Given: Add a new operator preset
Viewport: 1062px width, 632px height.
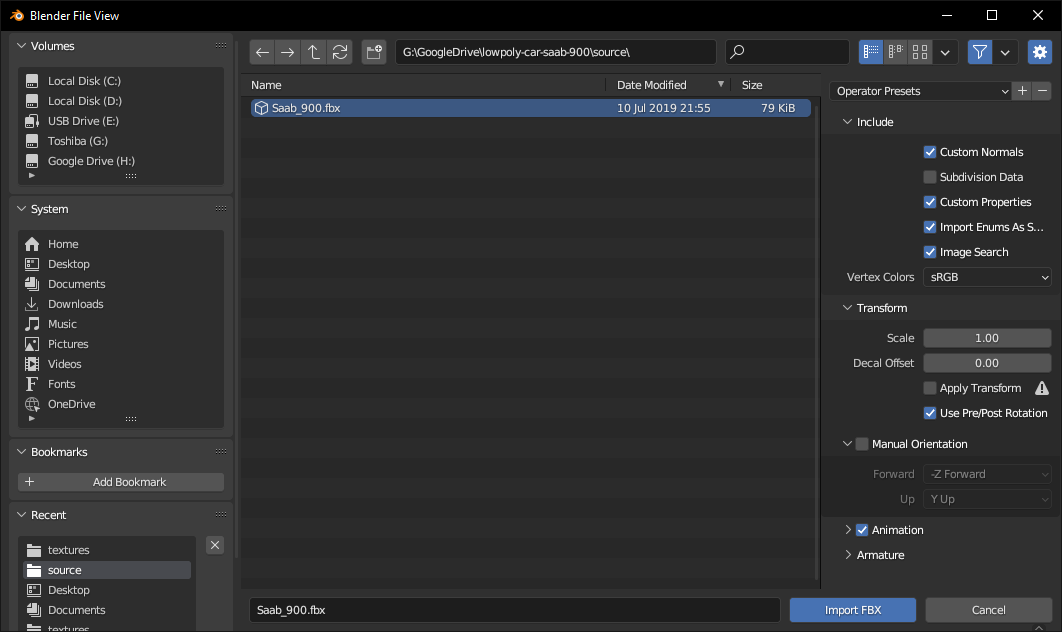Looking at the screenshot, I should click(1023, 91).
